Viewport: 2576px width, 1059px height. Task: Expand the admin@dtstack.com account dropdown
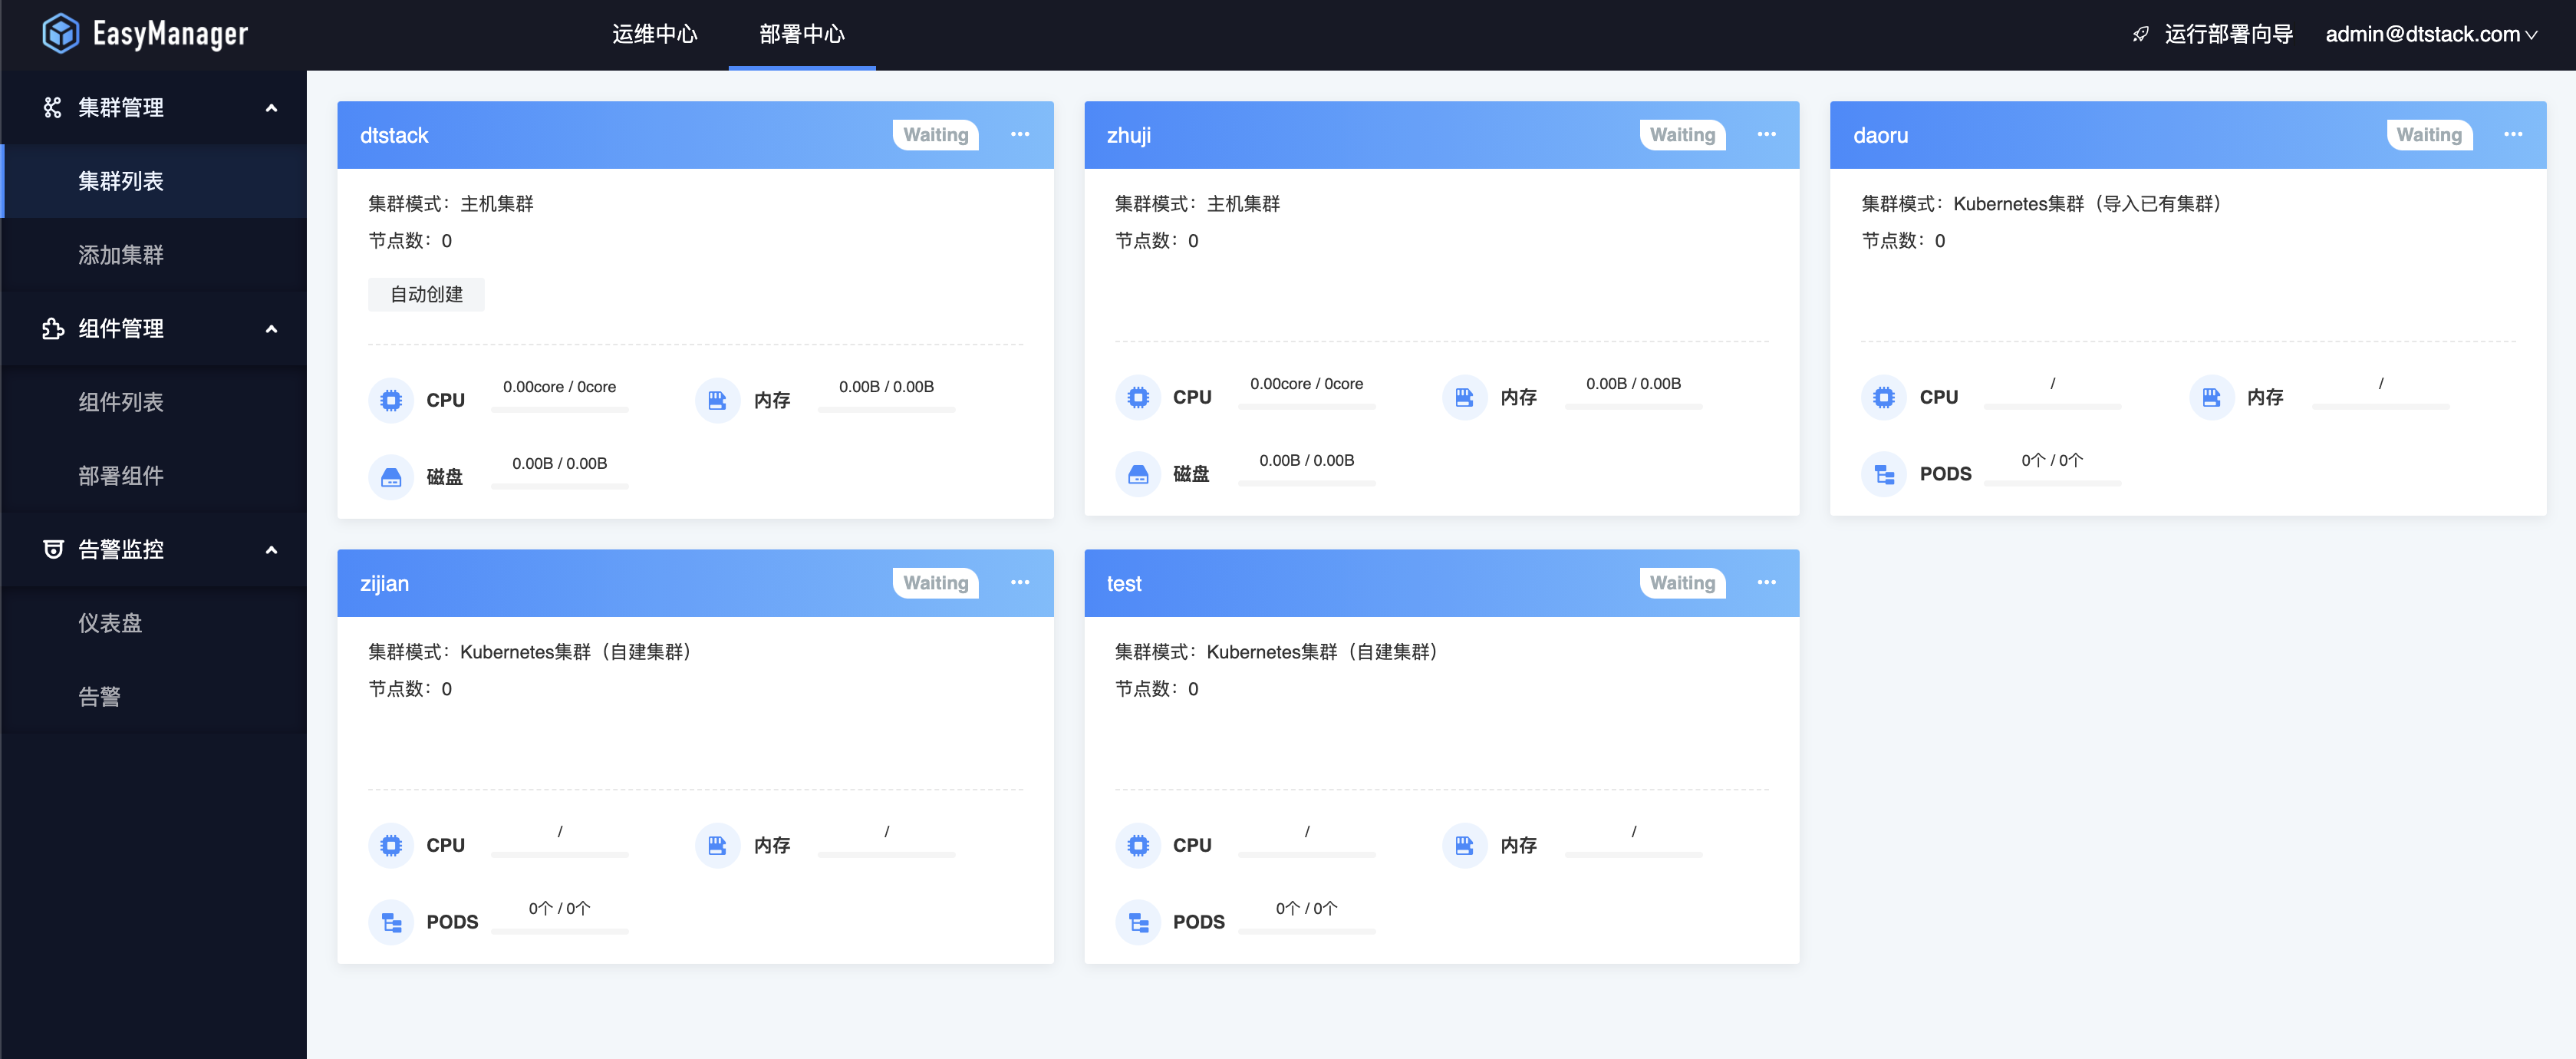2430,34
